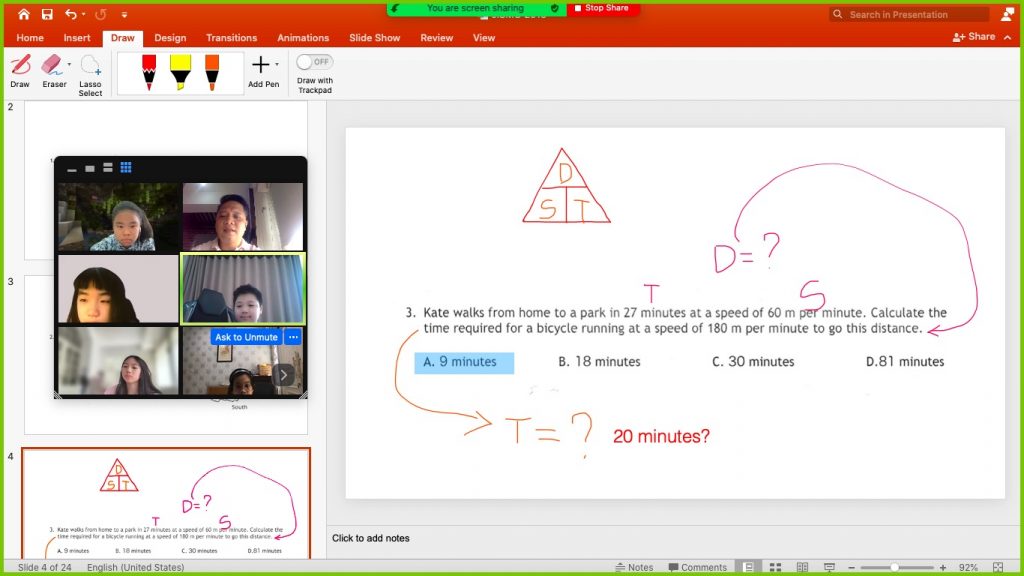
Task: Choose the yellow highlighter pen
Action: [180, 72]
